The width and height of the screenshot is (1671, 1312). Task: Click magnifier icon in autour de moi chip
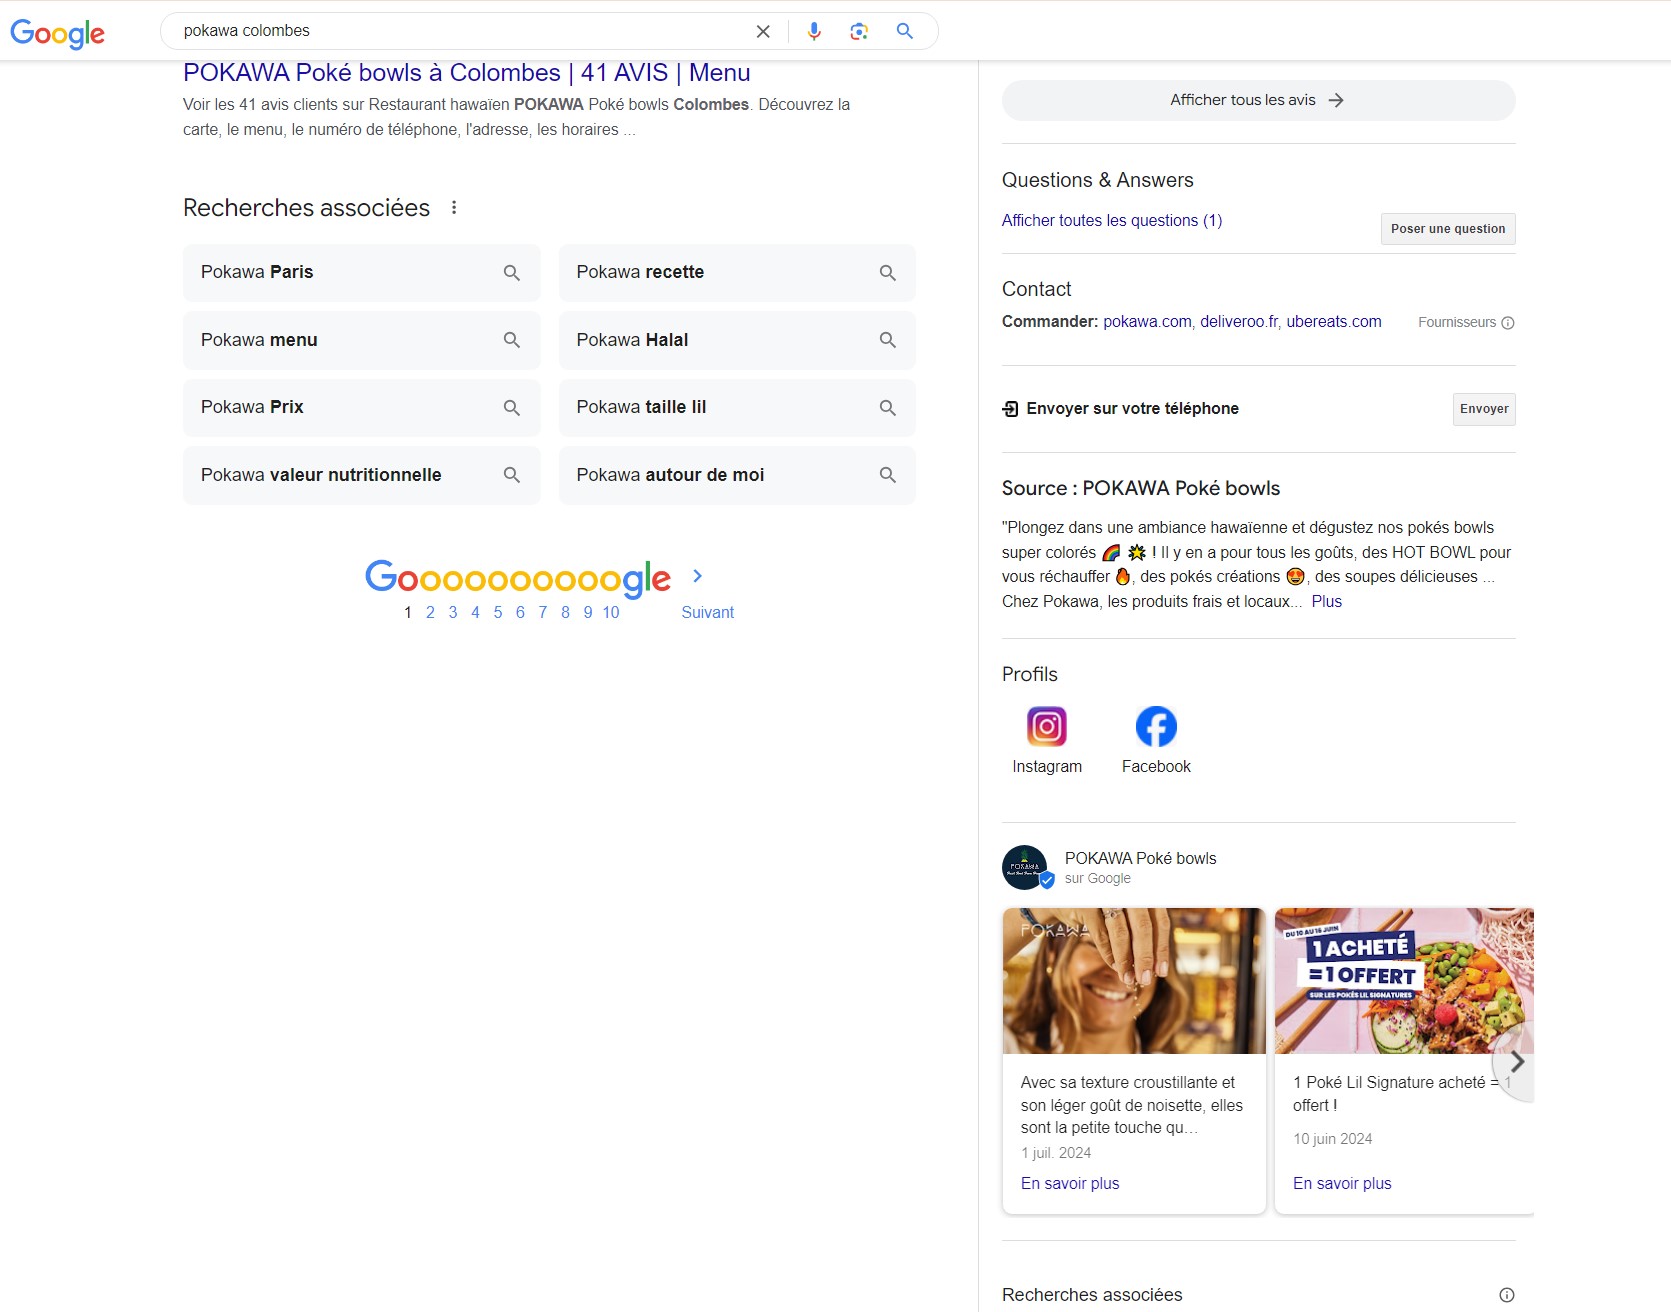click(x=887, y=475)
